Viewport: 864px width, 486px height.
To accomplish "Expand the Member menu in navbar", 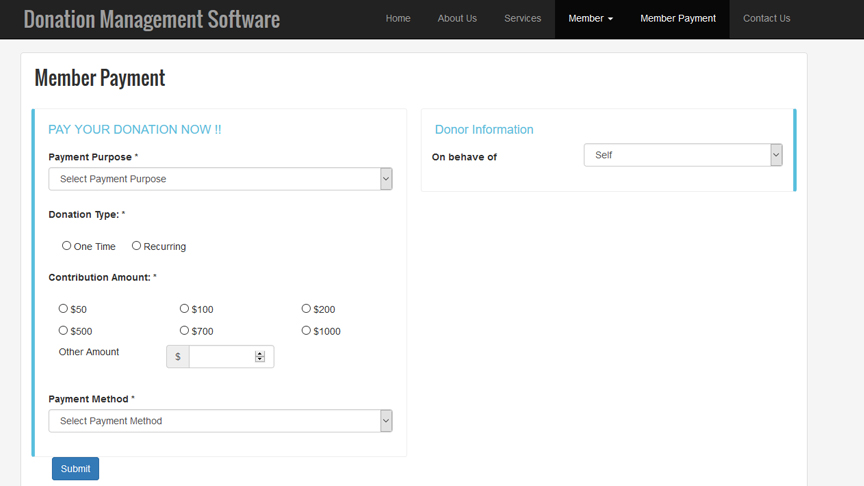I will pos(591,19).
